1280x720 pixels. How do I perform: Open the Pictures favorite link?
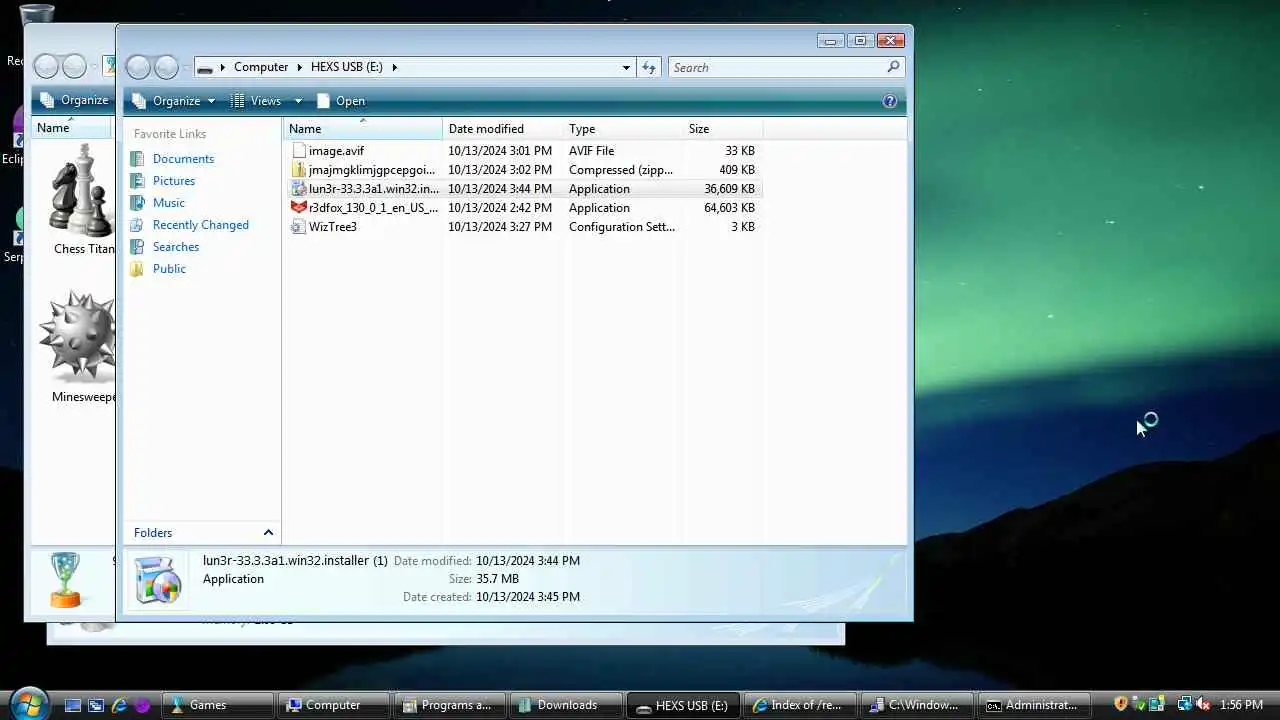(x=174, y=181)
